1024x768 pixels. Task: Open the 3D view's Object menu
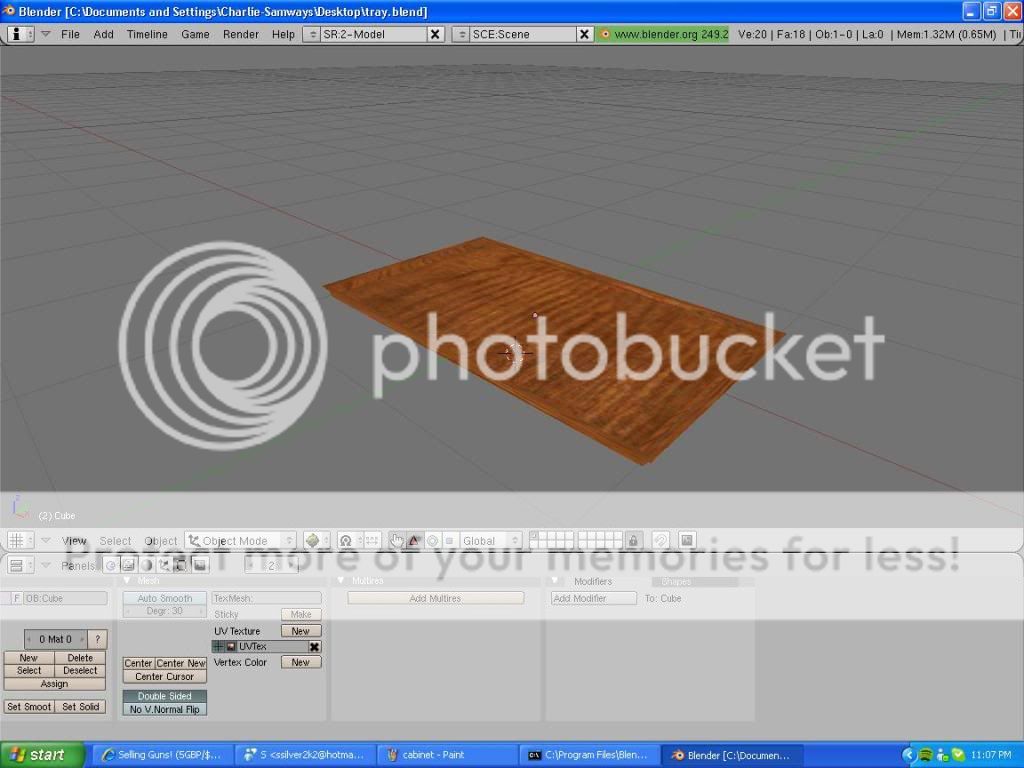pos(161,541)
